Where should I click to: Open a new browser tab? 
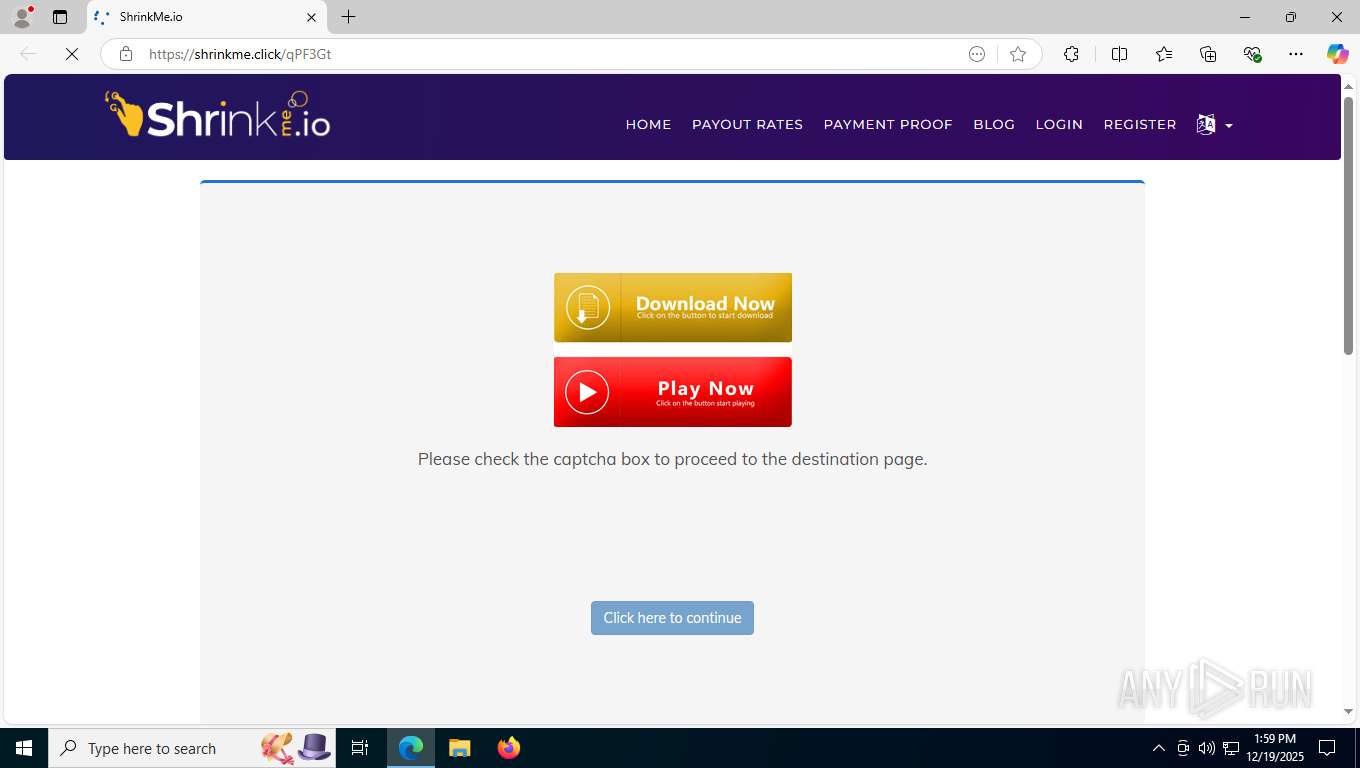coord(348,17)
